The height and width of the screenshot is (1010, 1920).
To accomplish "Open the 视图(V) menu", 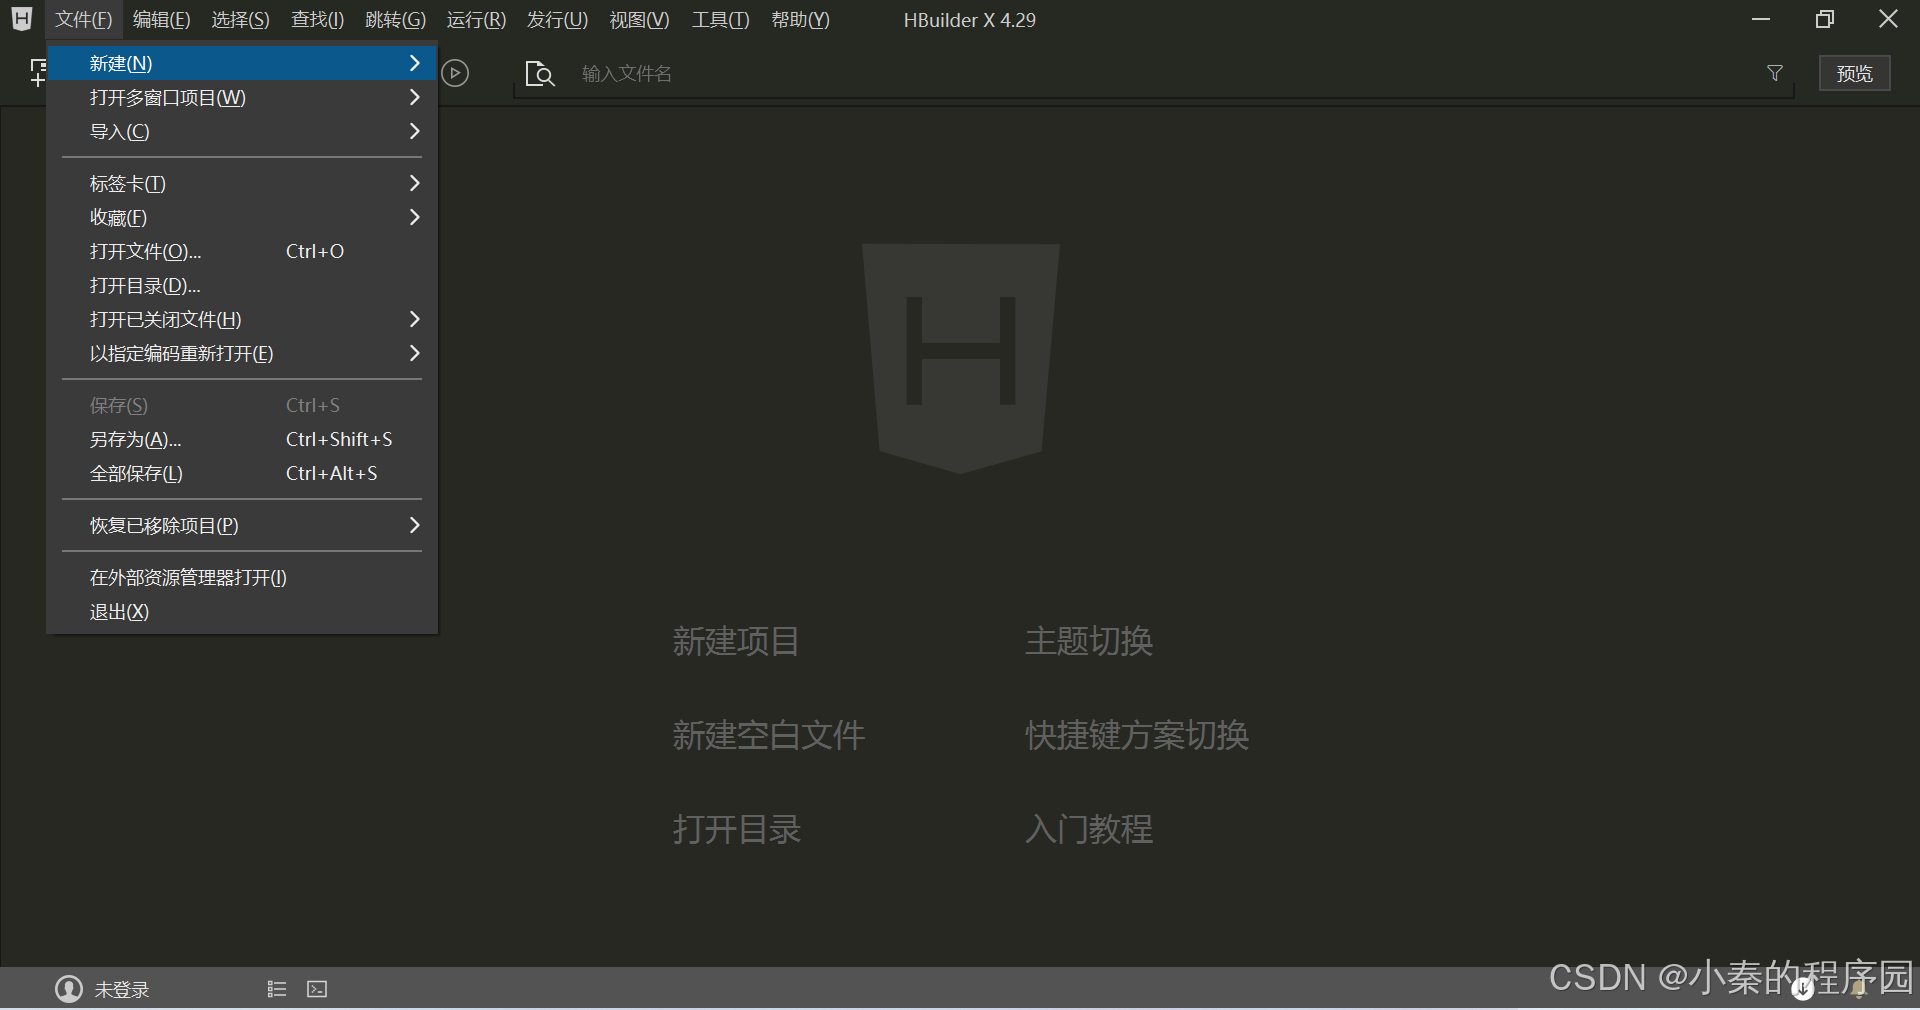I will [639, 20].
